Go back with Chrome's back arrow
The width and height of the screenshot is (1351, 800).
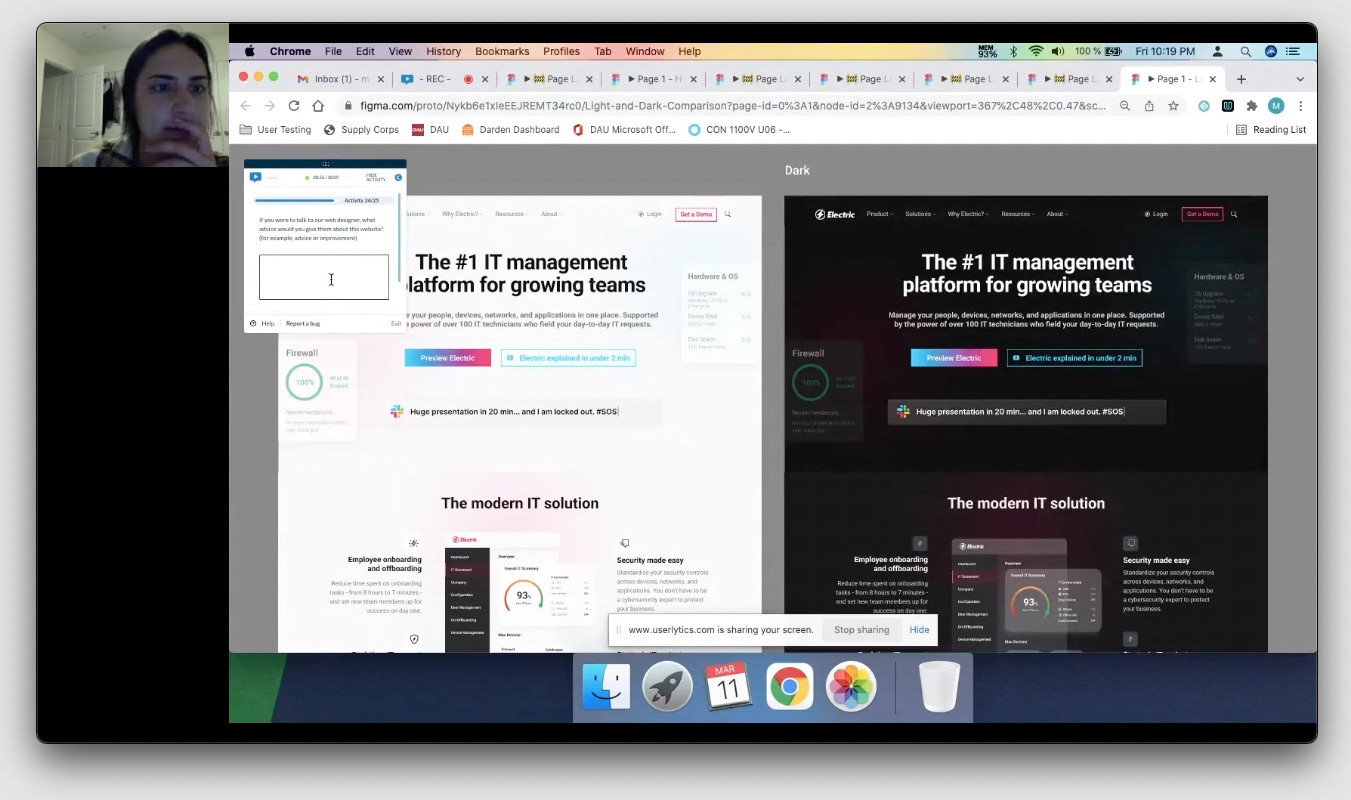pos(245,106)
